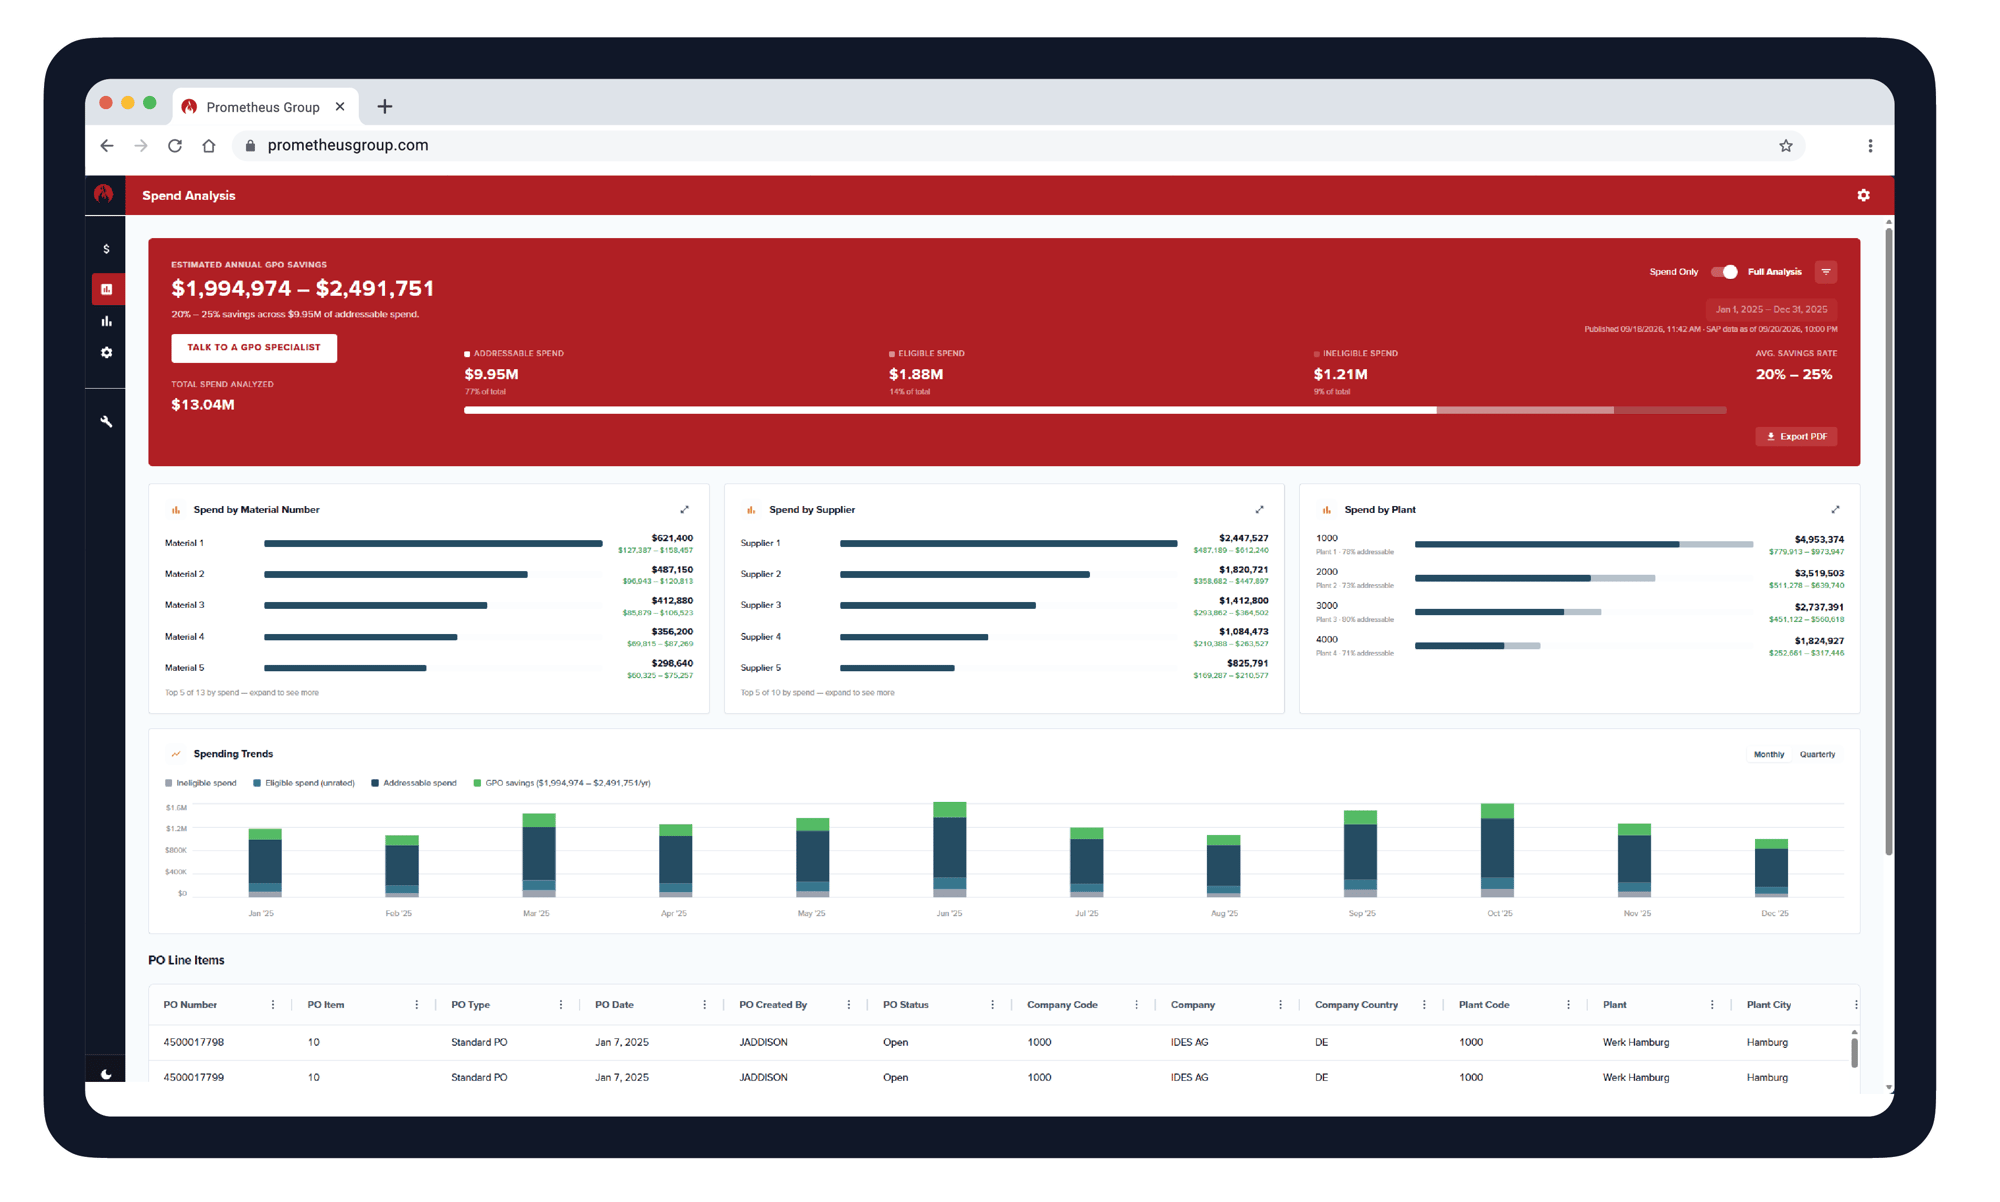Open the Jan 1, 2025 – Dec 31, 2025 date range
This screenshot has width=2000, height=1202.
[1771, 310]
